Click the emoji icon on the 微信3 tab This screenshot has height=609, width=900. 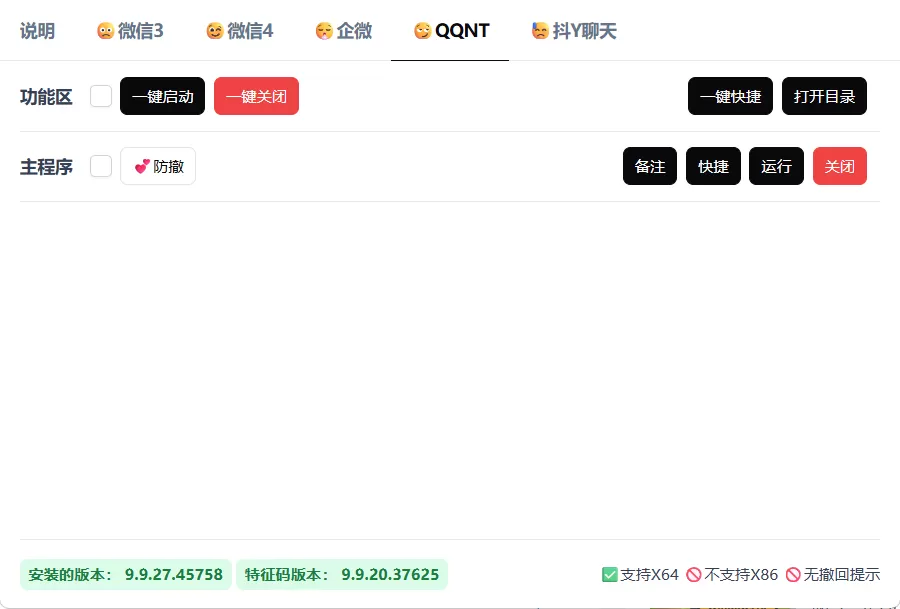click(105, 30)
